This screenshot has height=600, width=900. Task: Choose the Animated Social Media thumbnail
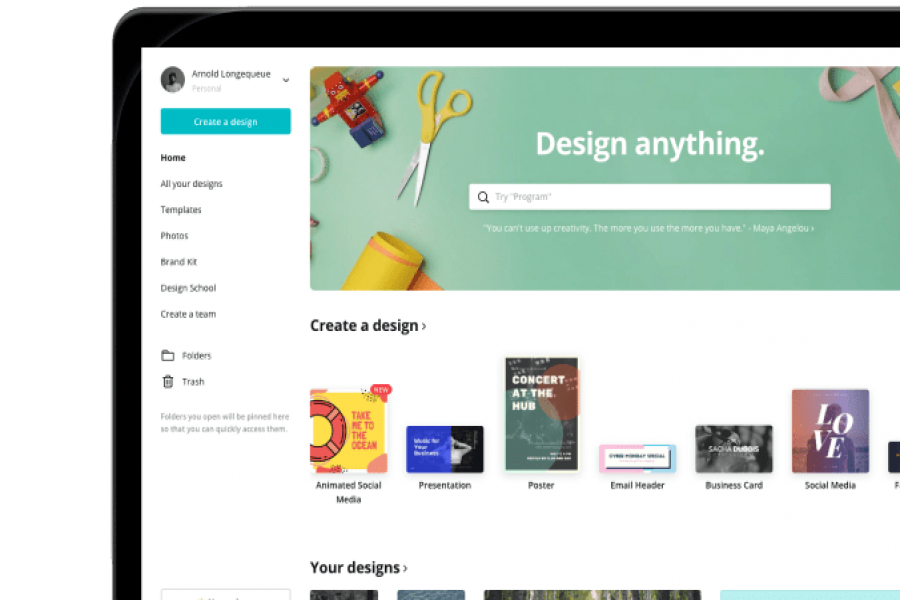(348, 431)
